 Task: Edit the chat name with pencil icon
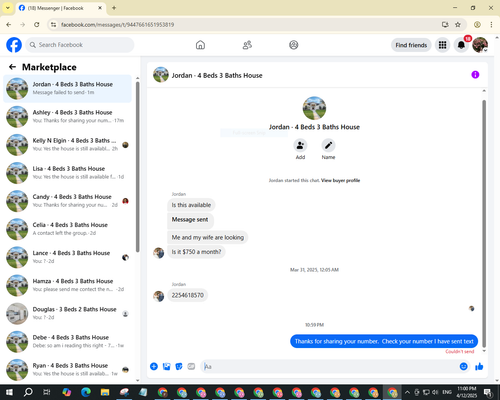[x=328, y=145]
